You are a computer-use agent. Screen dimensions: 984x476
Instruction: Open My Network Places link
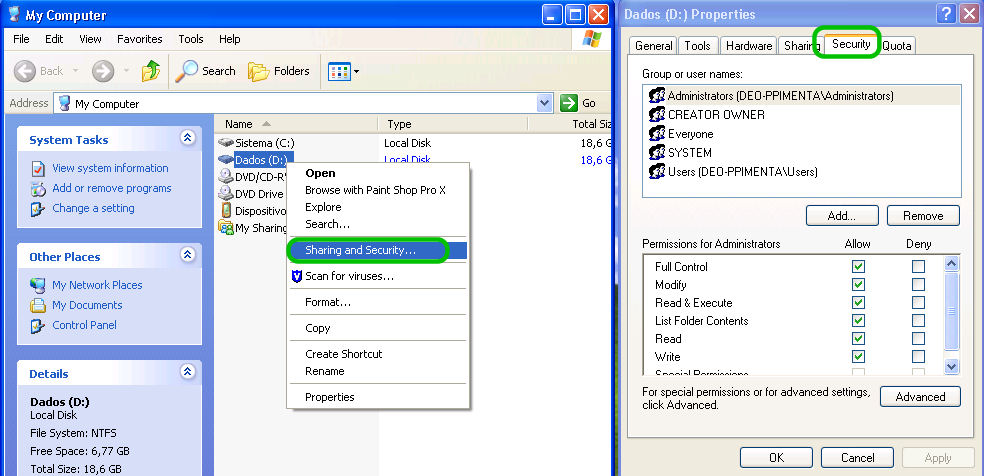pyautogui.click(x=97, y=285)
